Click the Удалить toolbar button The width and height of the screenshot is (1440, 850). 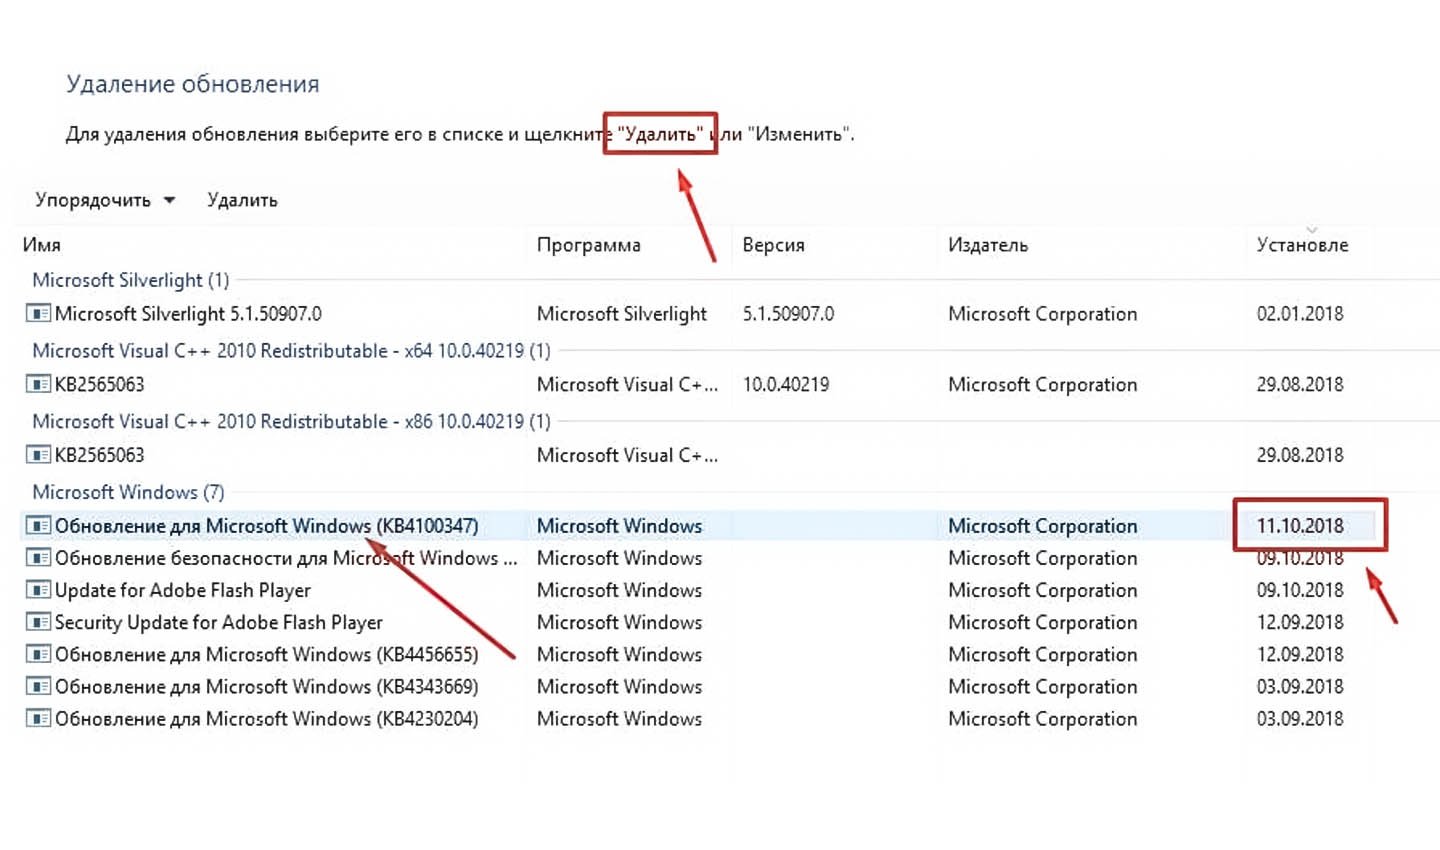(x=242, y=200)
